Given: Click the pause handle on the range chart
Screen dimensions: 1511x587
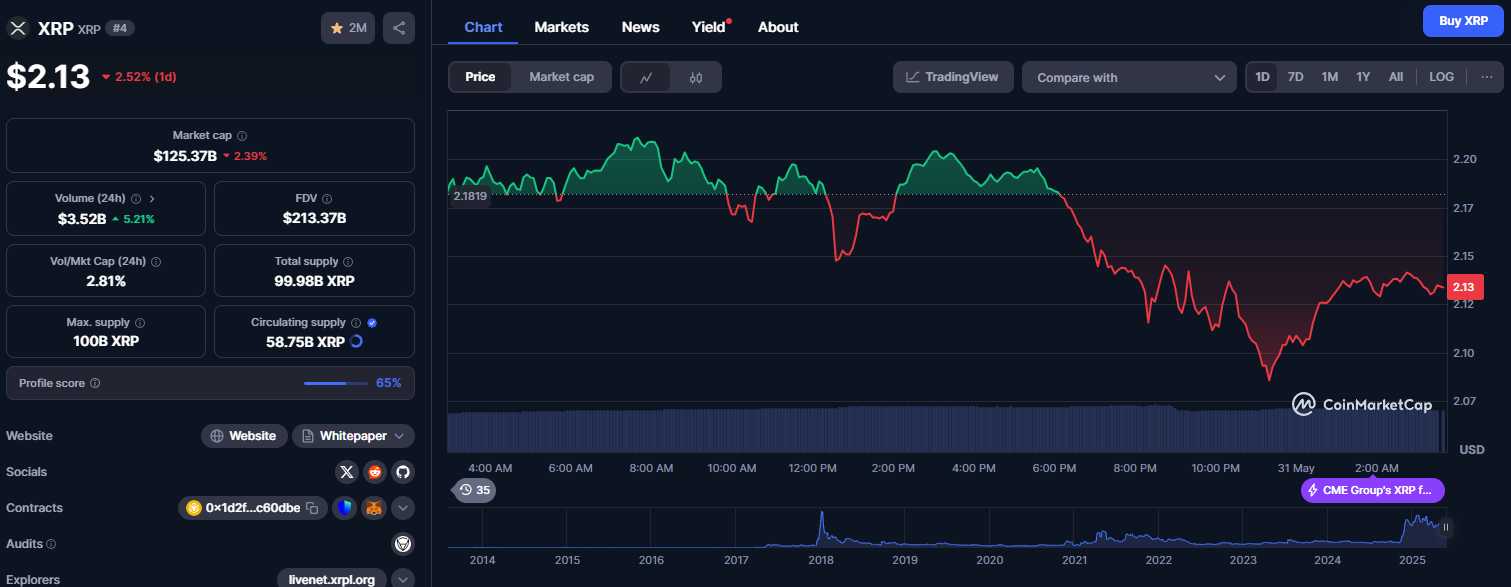Looking at the screenshot, I should tap(1445, 527).
